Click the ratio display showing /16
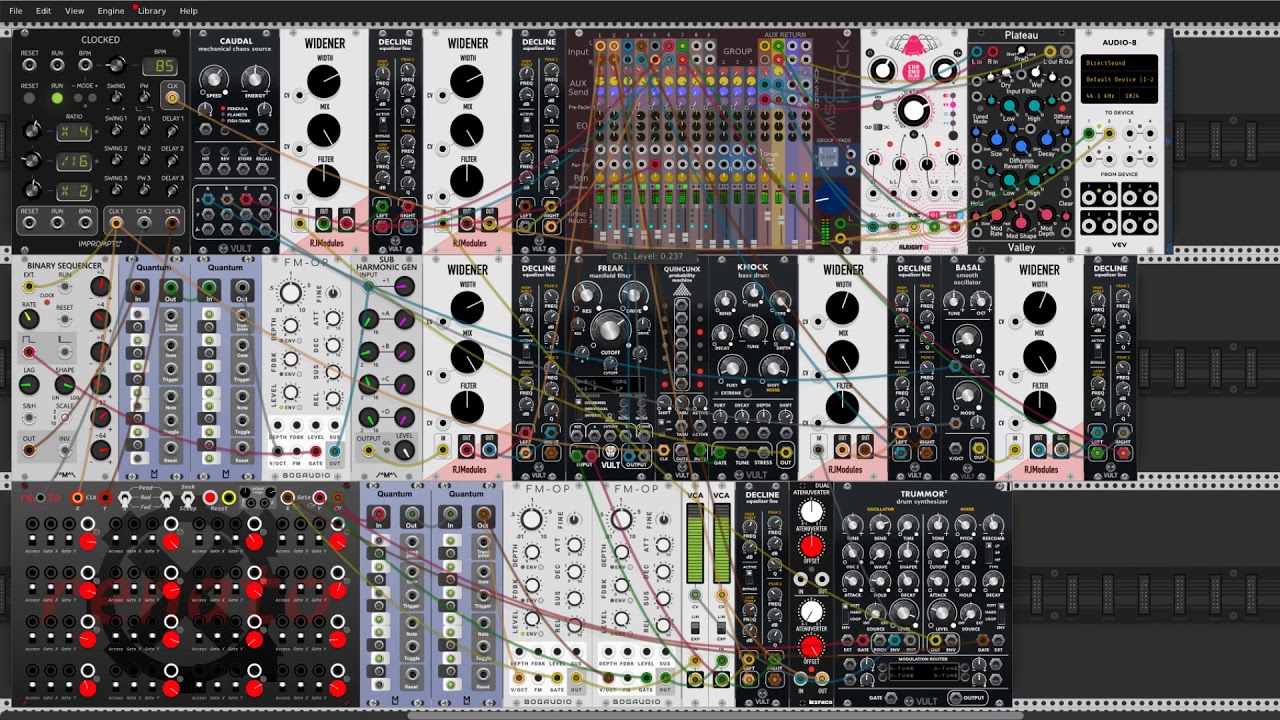 coord(74,161)
